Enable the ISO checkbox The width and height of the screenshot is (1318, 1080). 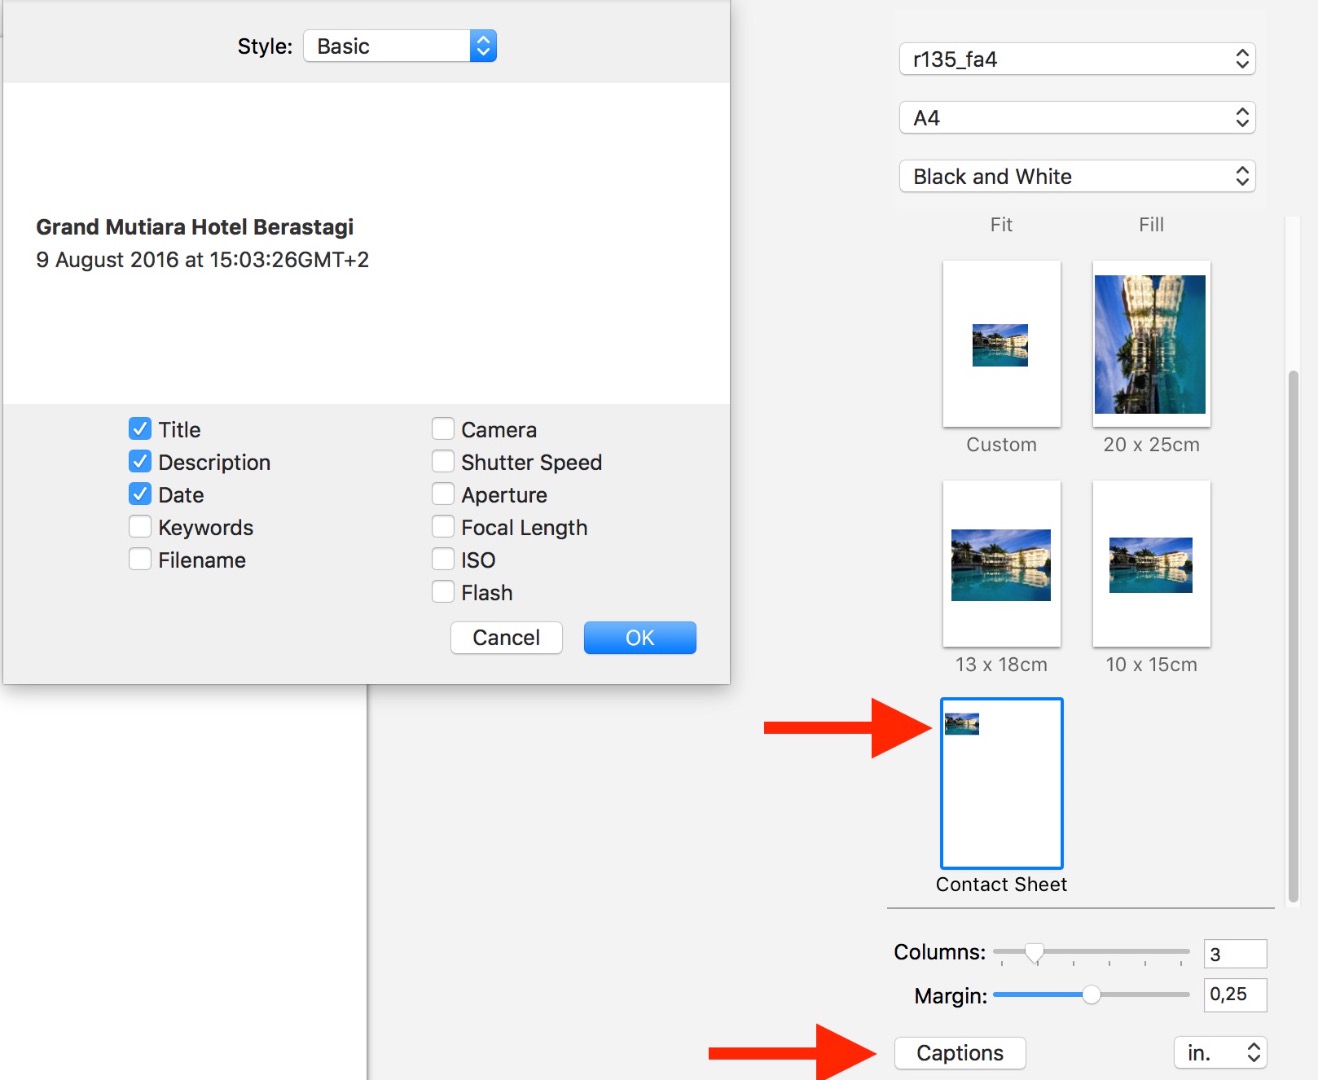coord(443,559)
